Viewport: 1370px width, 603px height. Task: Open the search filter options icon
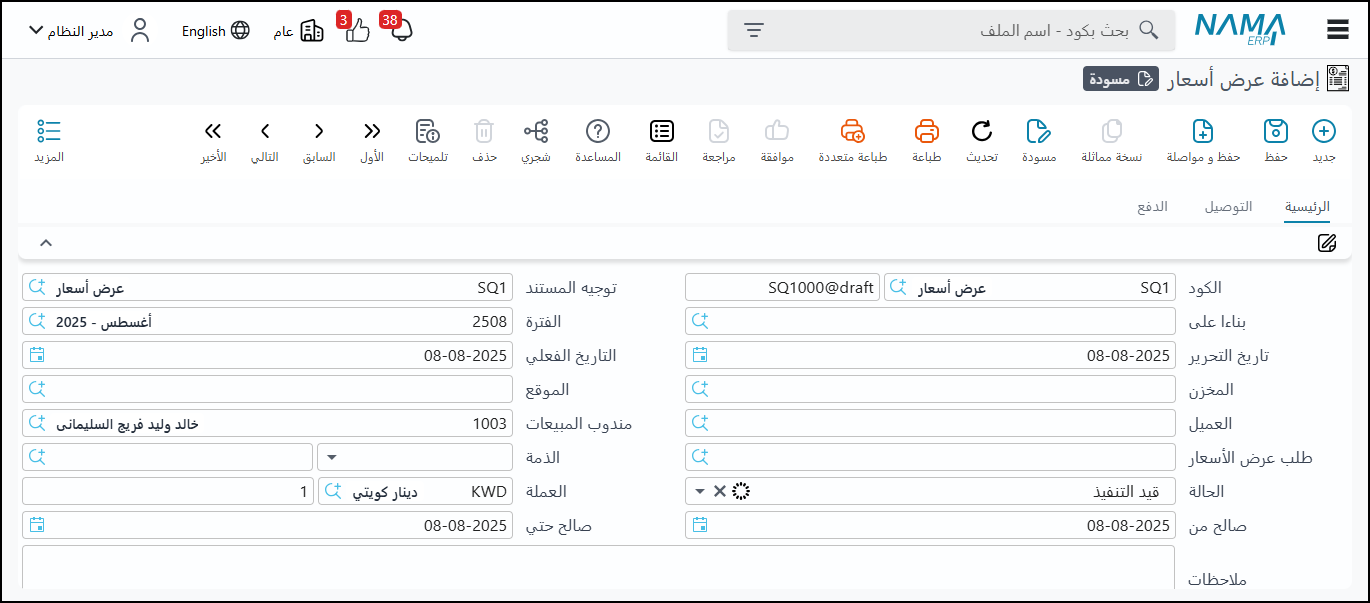(x=754, y=30)
